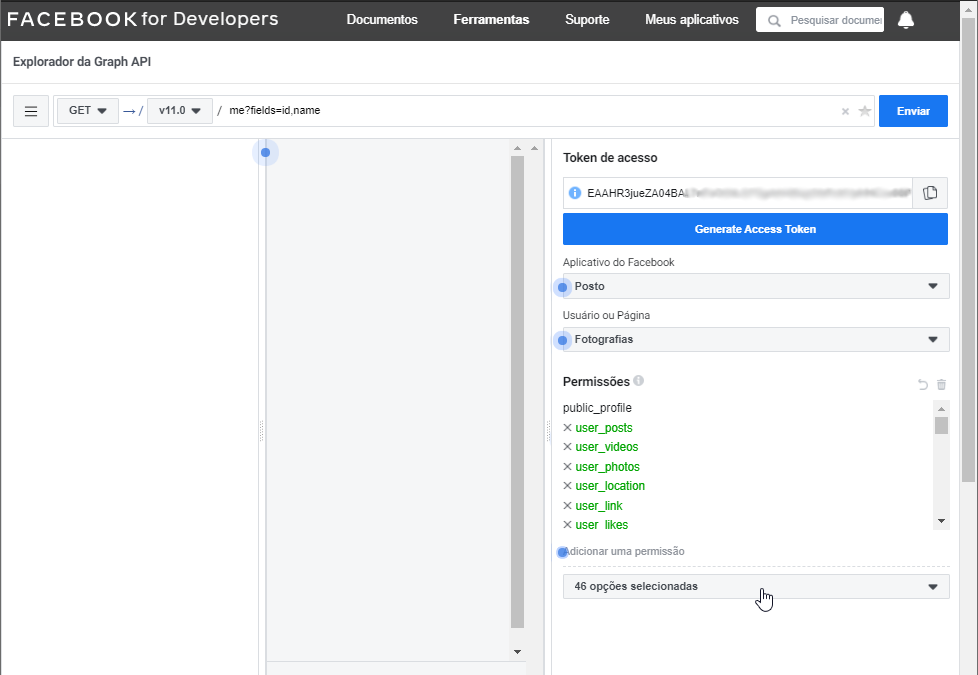Delete all permissions with the trash icon
This screenshot has width=978, height=675.
point(941,384)
